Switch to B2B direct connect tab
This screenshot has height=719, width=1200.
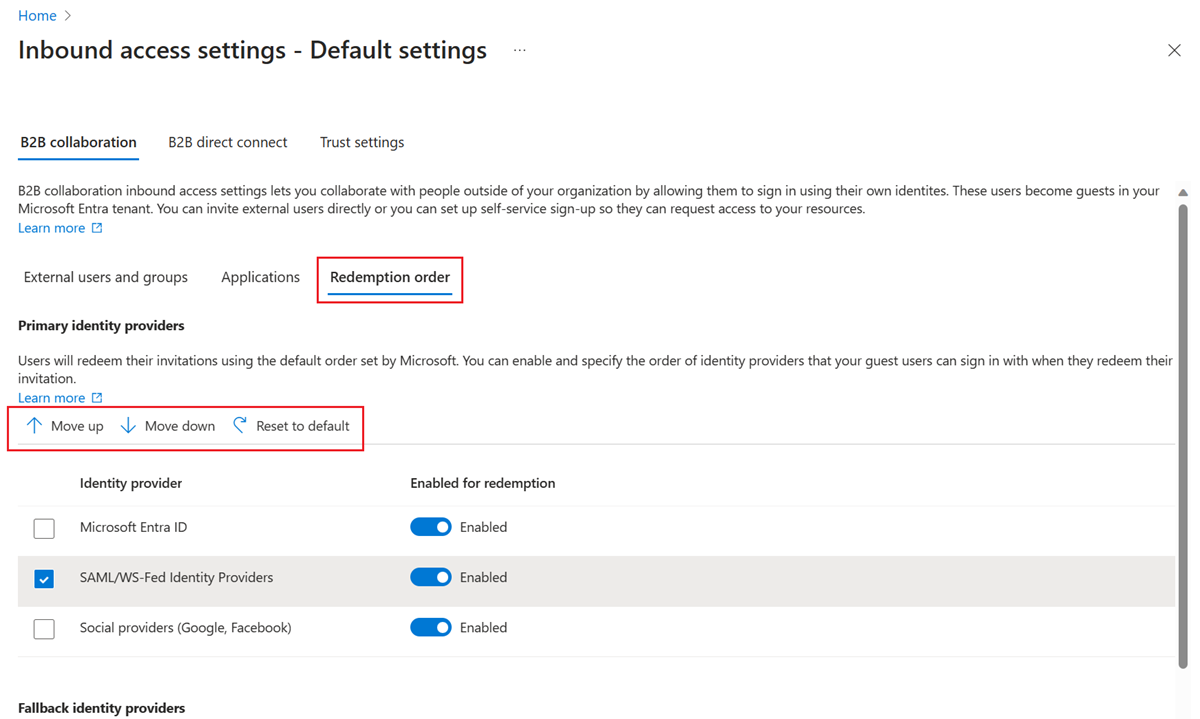(x=227, y=142)
